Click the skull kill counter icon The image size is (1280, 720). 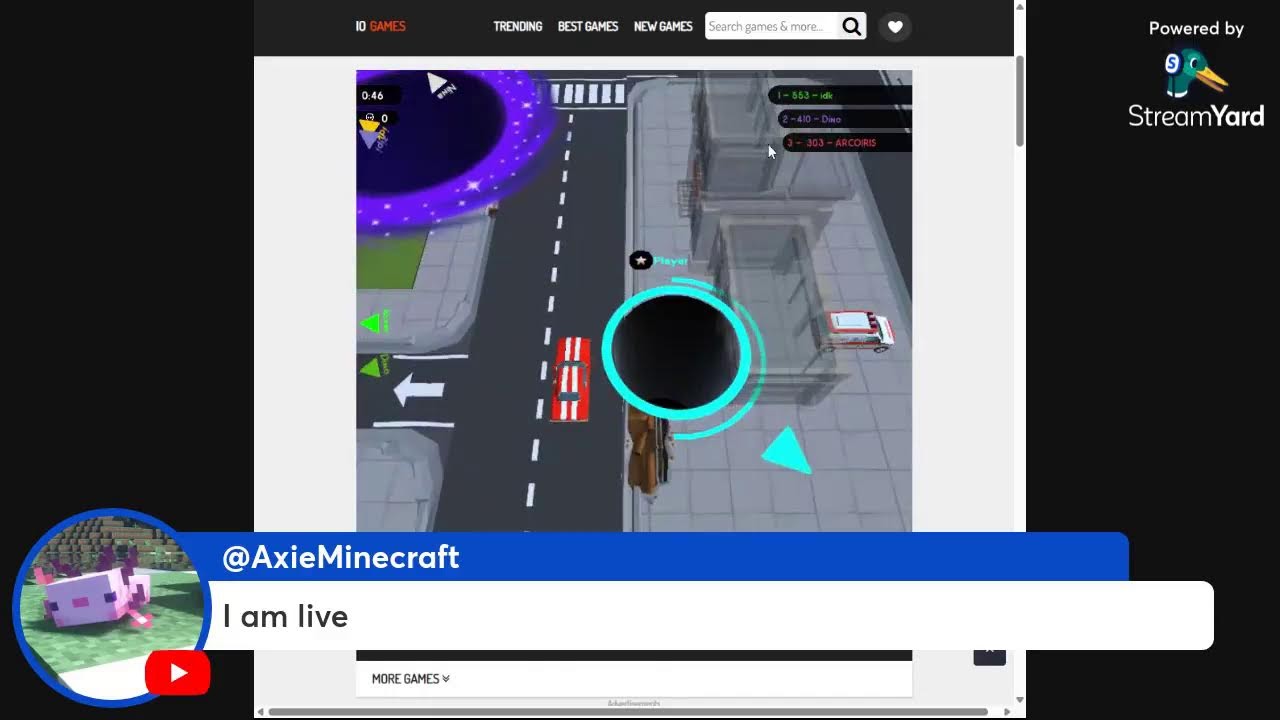point(370,118)
